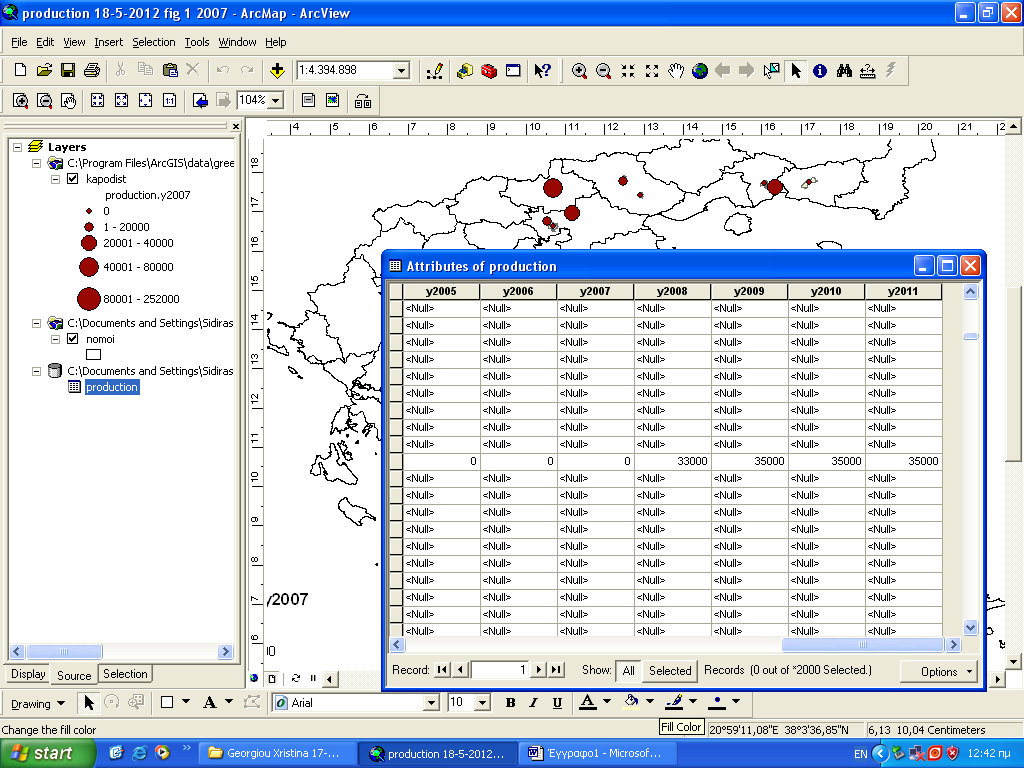Open the Insert menu
The width and height of the screenshot is (1024, 768).
click(x=108, y=42)
